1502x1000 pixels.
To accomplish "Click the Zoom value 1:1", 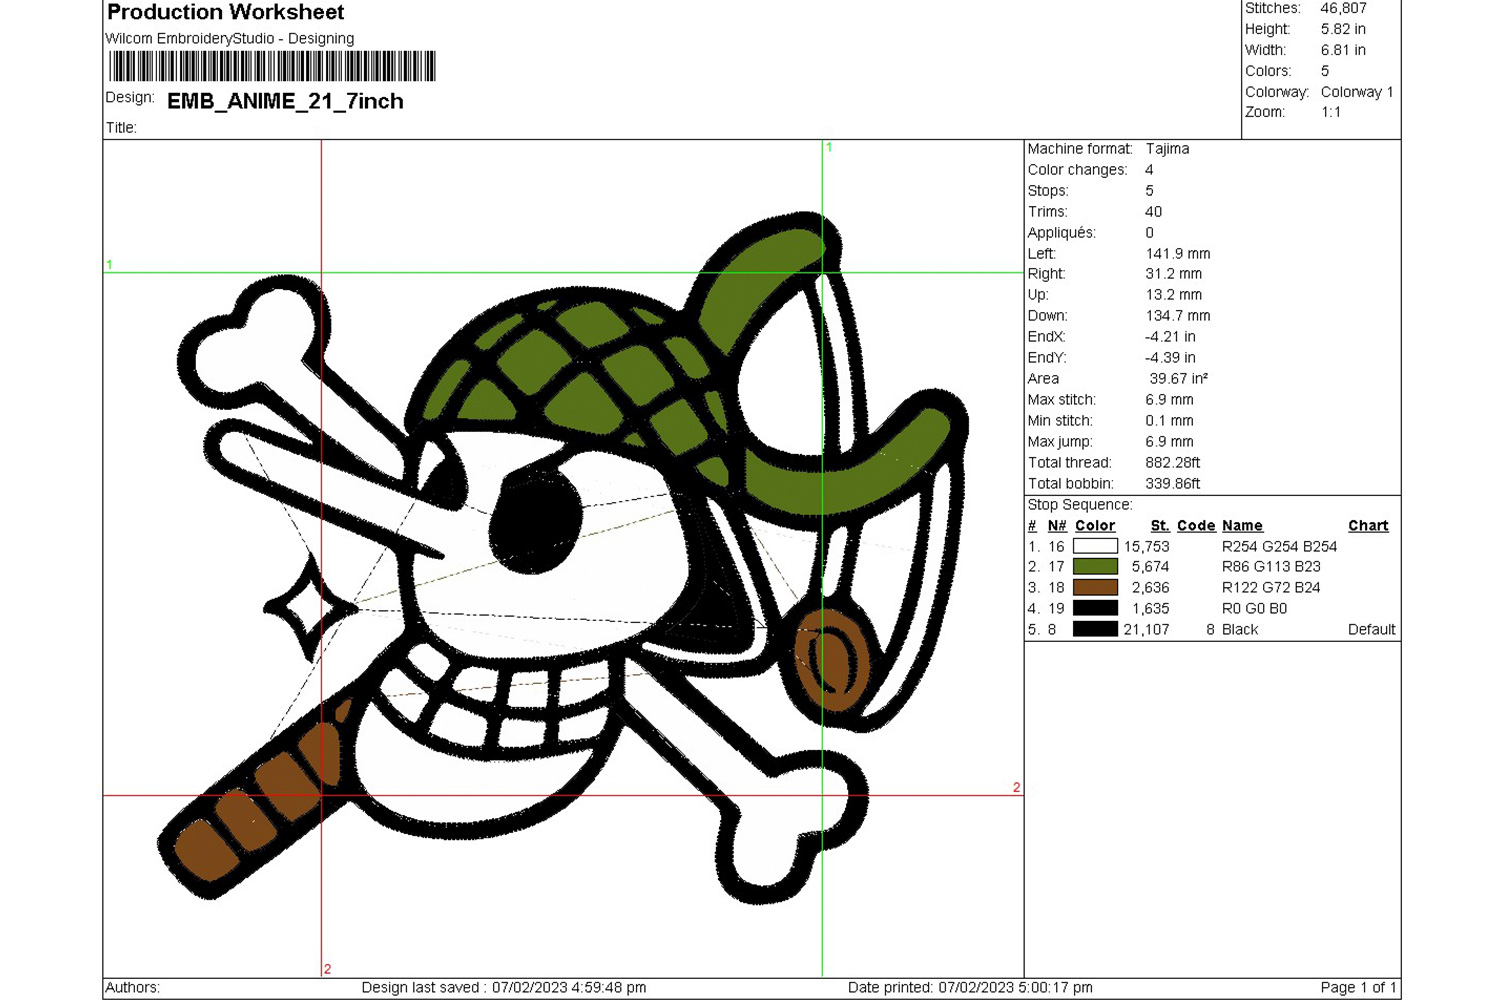I will pos(1331,112).
